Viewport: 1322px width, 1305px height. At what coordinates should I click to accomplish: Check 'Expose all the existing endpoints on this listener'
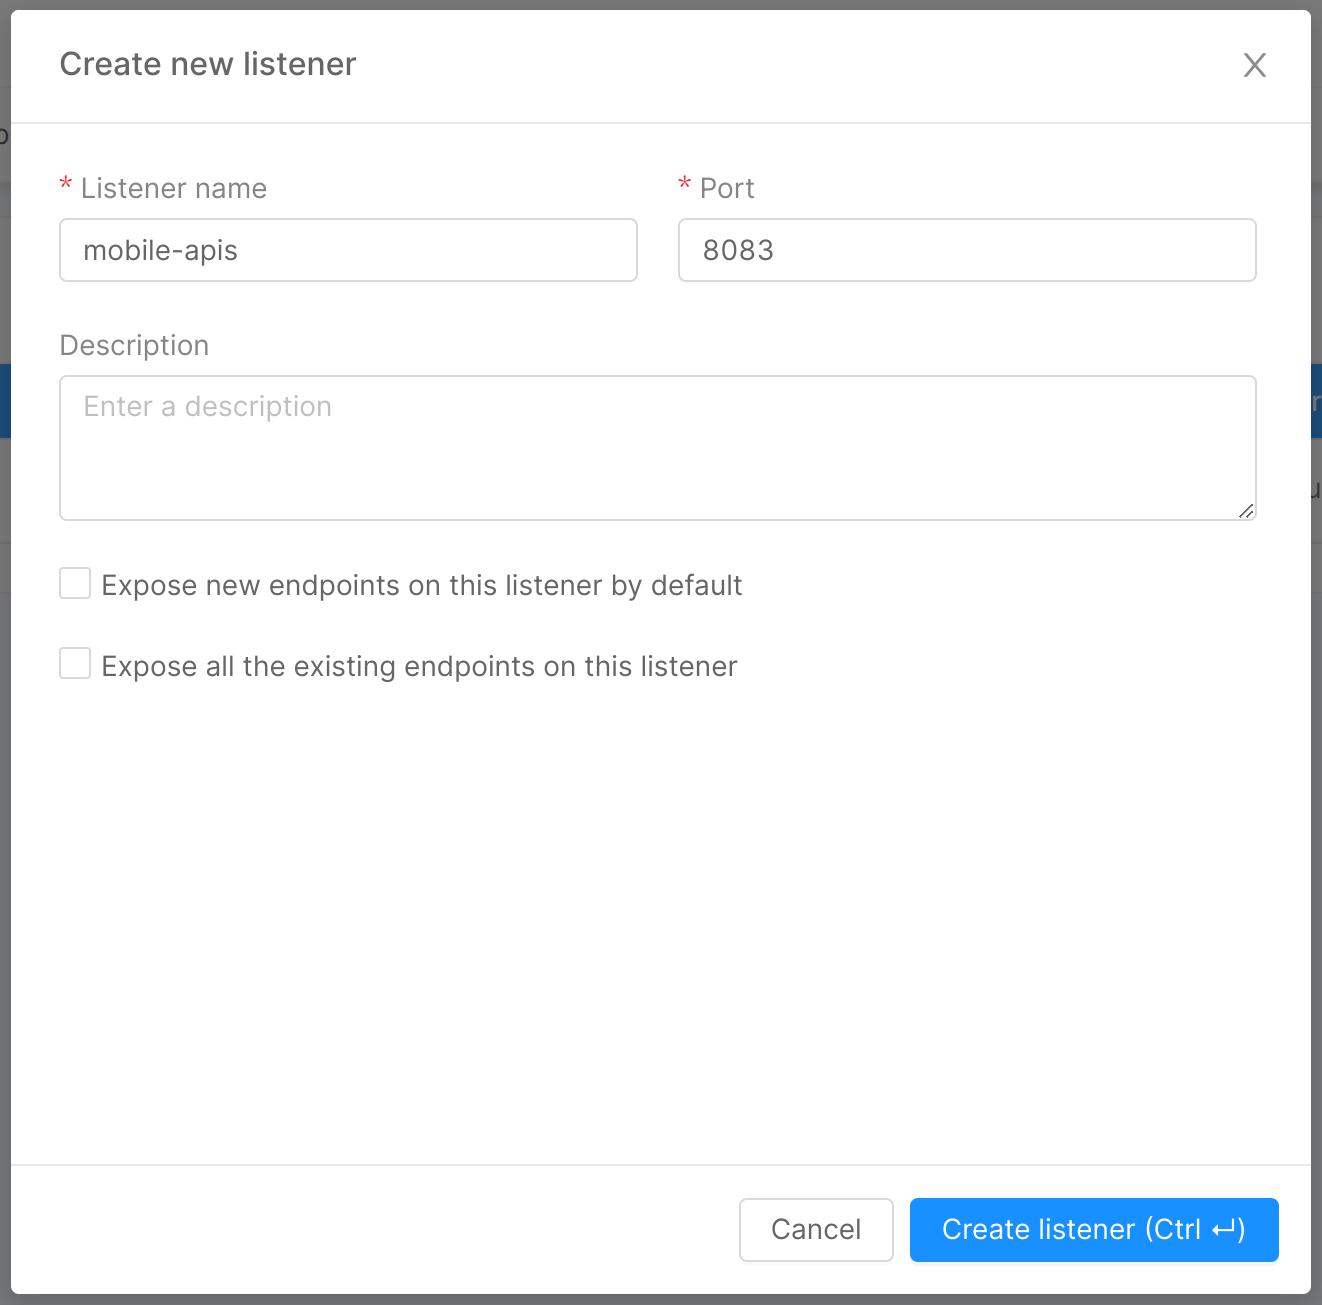tap(75, 663)
